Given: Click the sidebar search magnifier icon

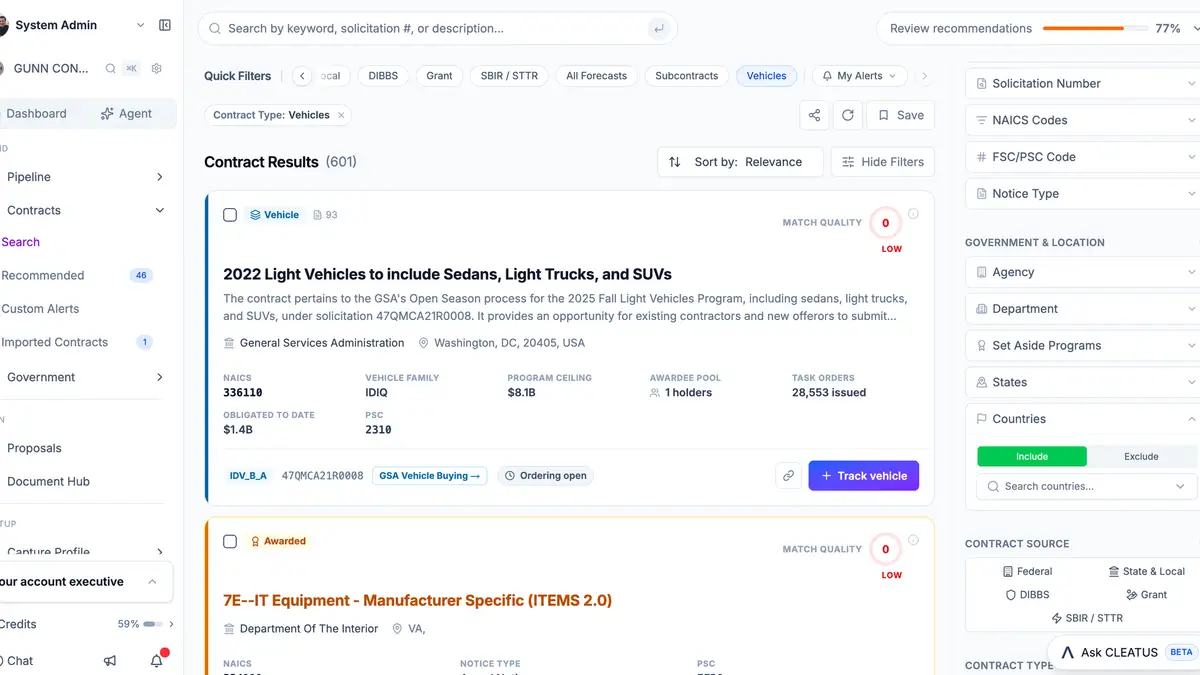Looking at the screenshot, I should (x=111, y=69).
